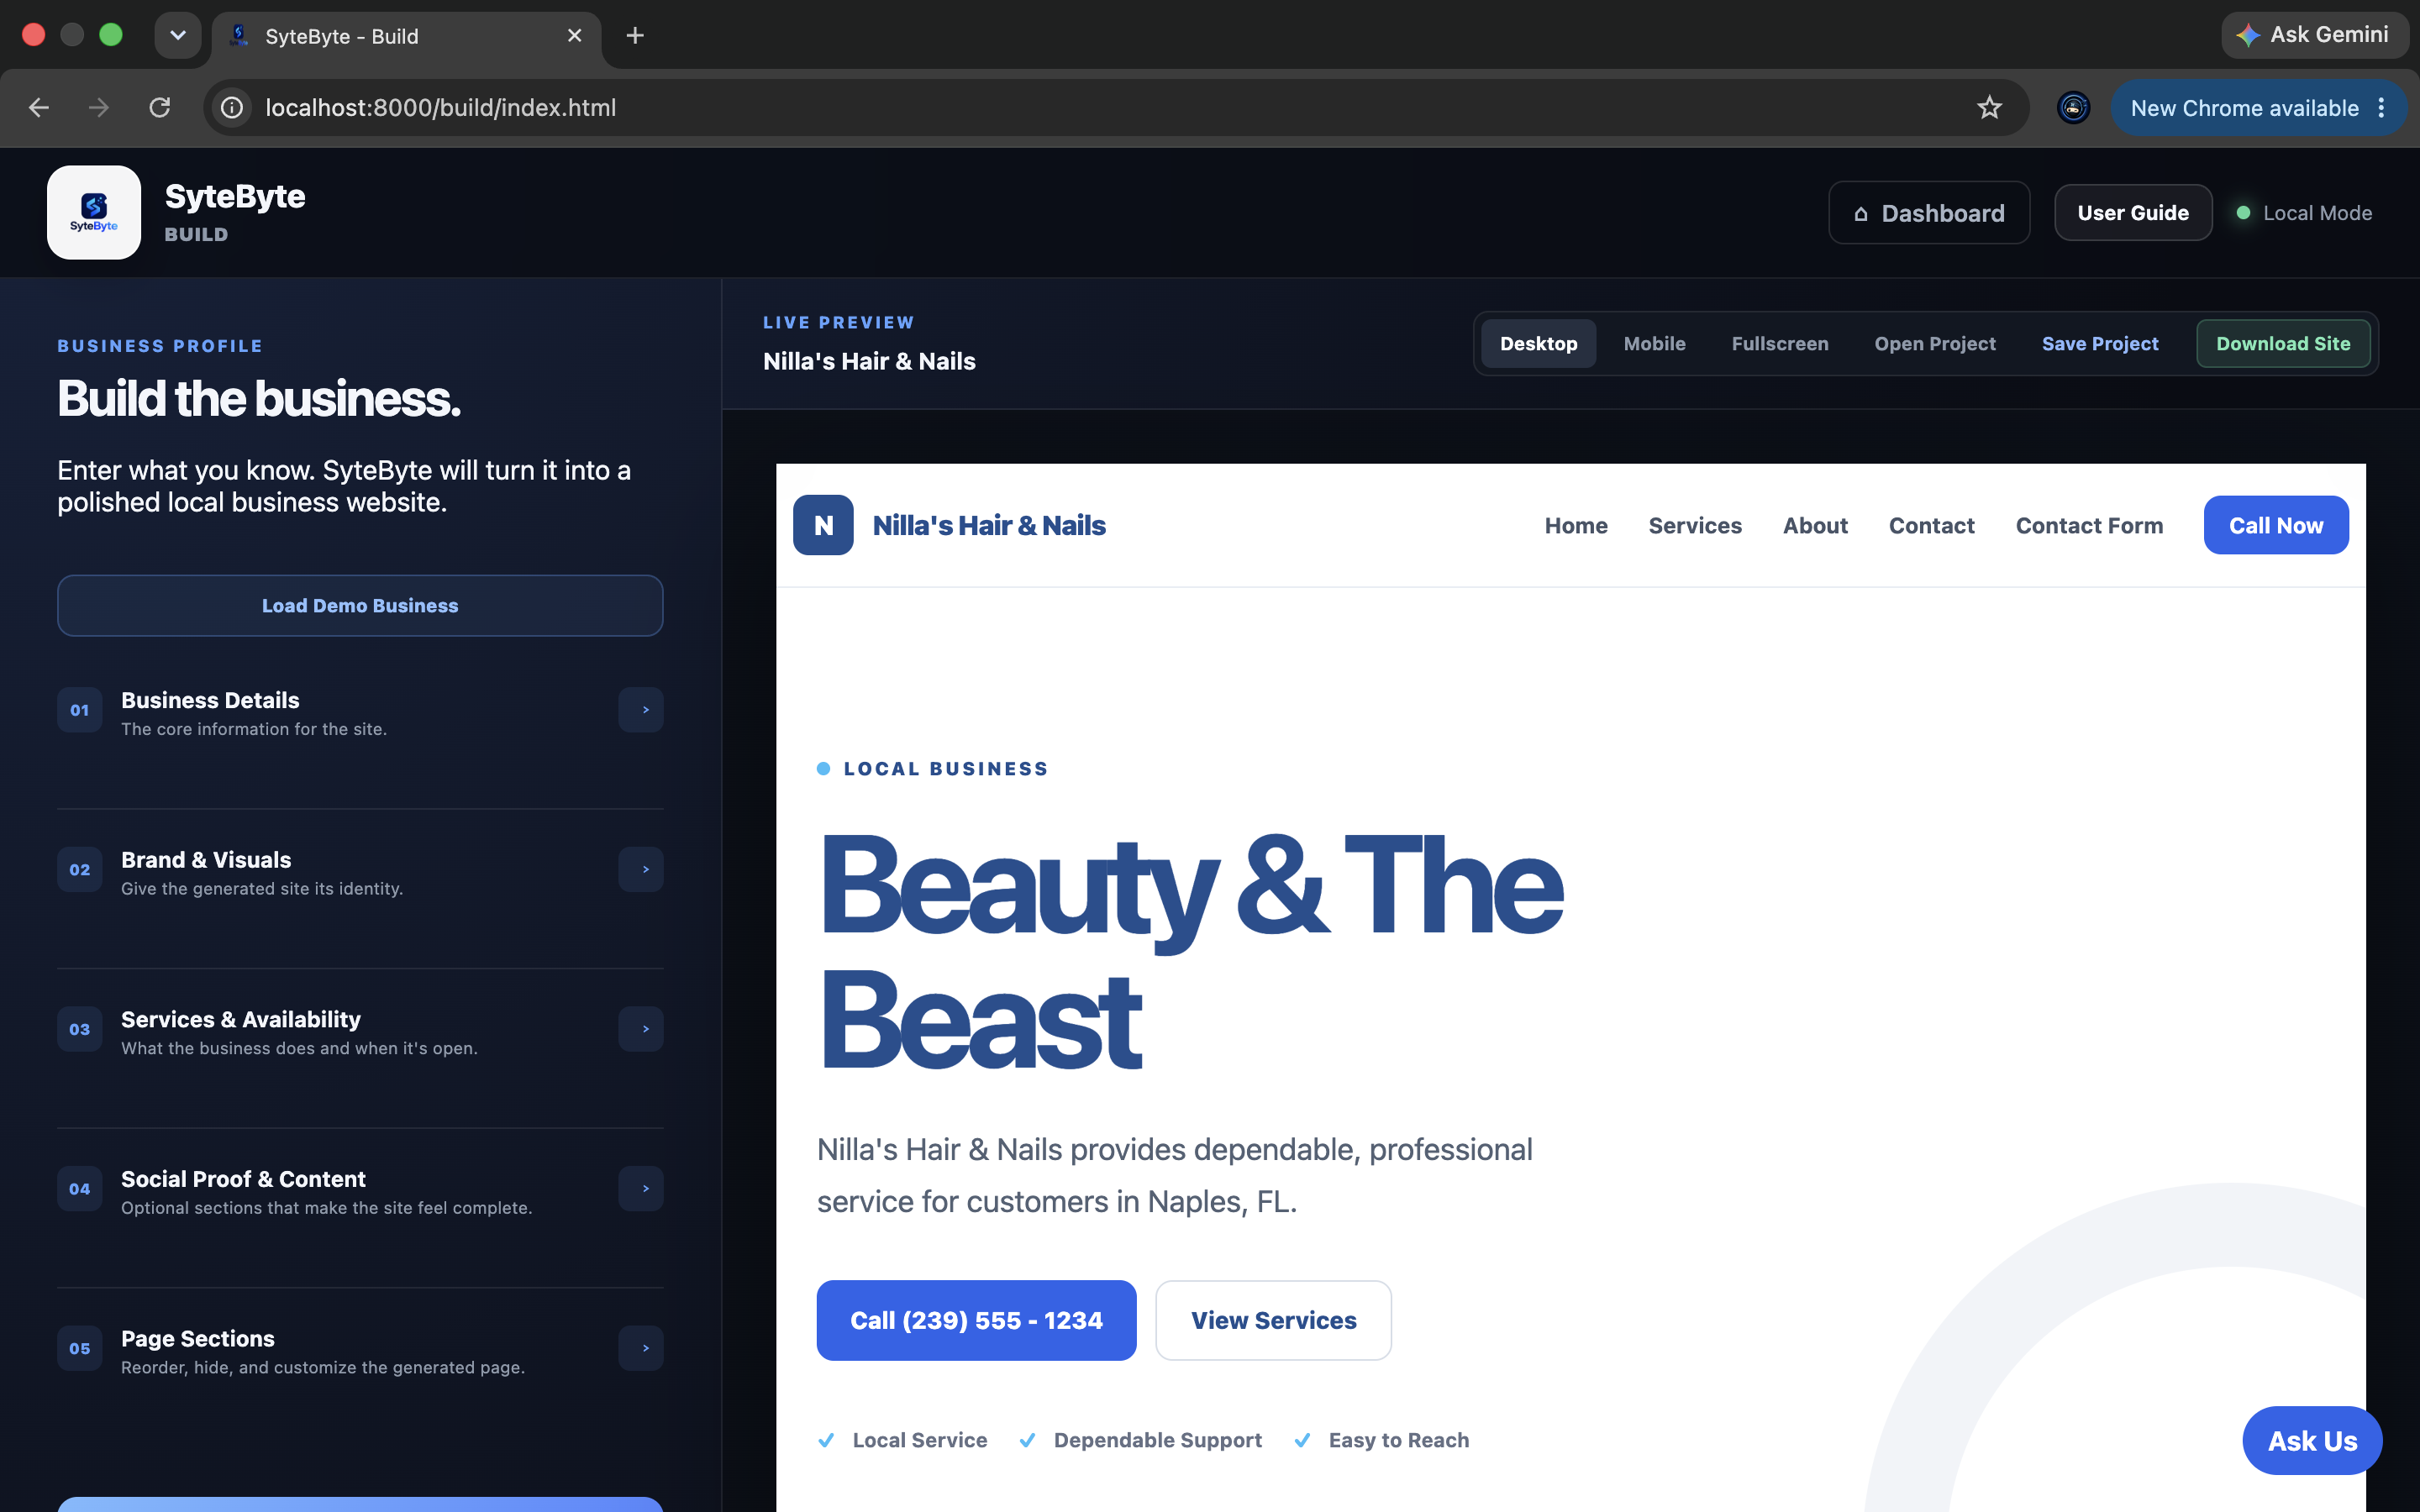Click the green Local Mode status dot
Screen dimensions: 2420x1512
click(2243, 213)
